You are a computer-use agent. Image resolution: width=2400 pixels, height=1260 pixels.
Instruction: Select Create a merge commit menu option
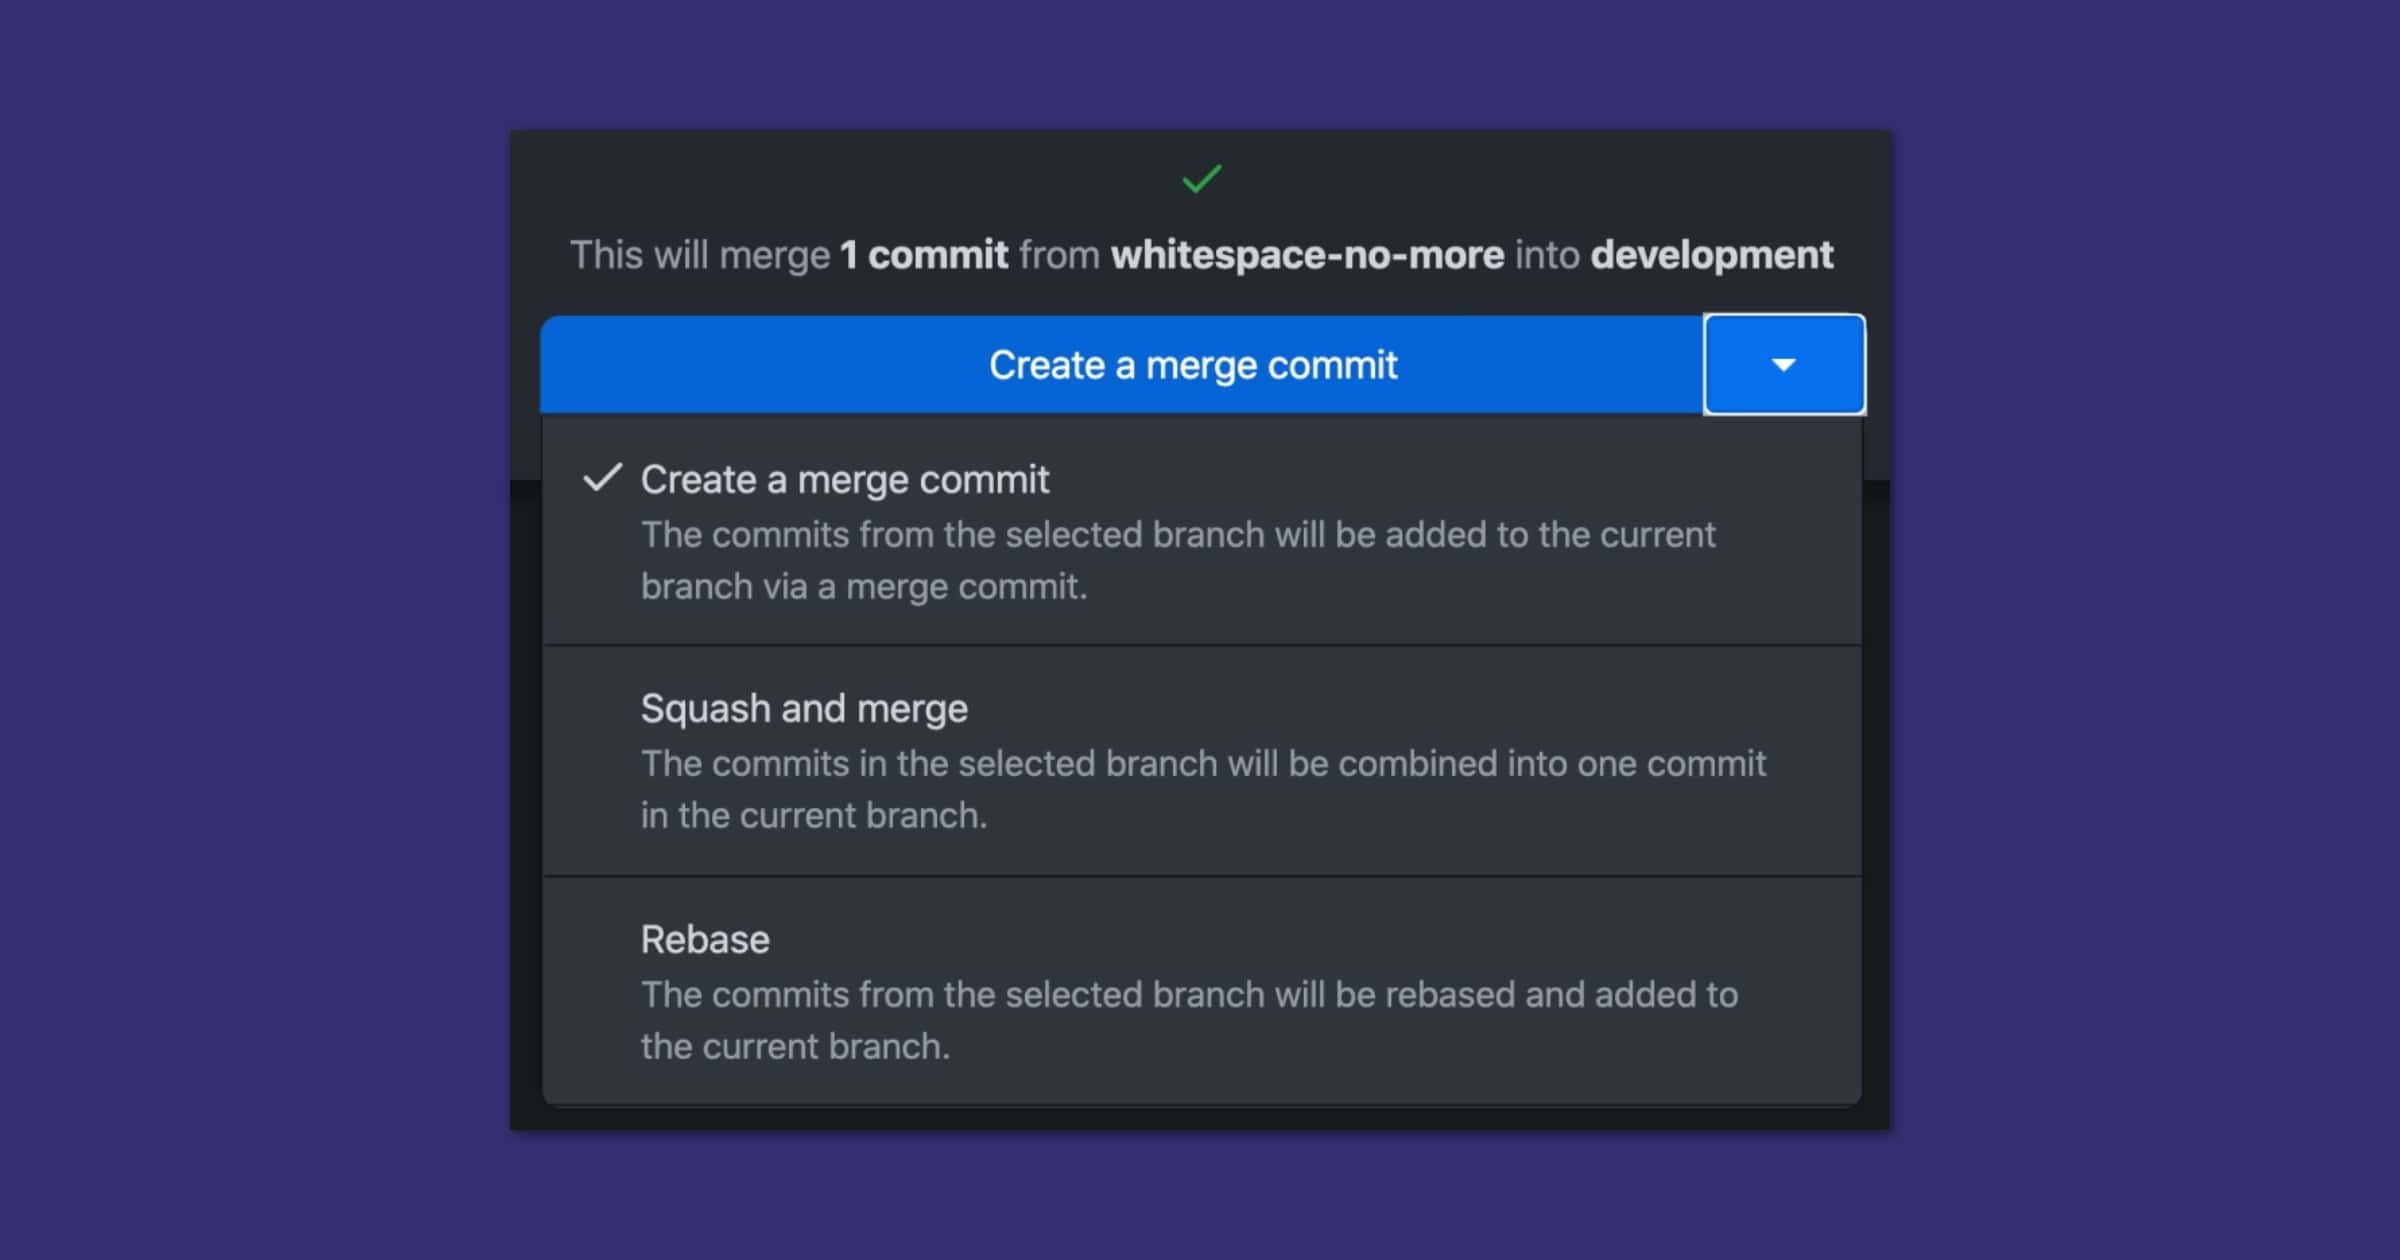[845, 480]
